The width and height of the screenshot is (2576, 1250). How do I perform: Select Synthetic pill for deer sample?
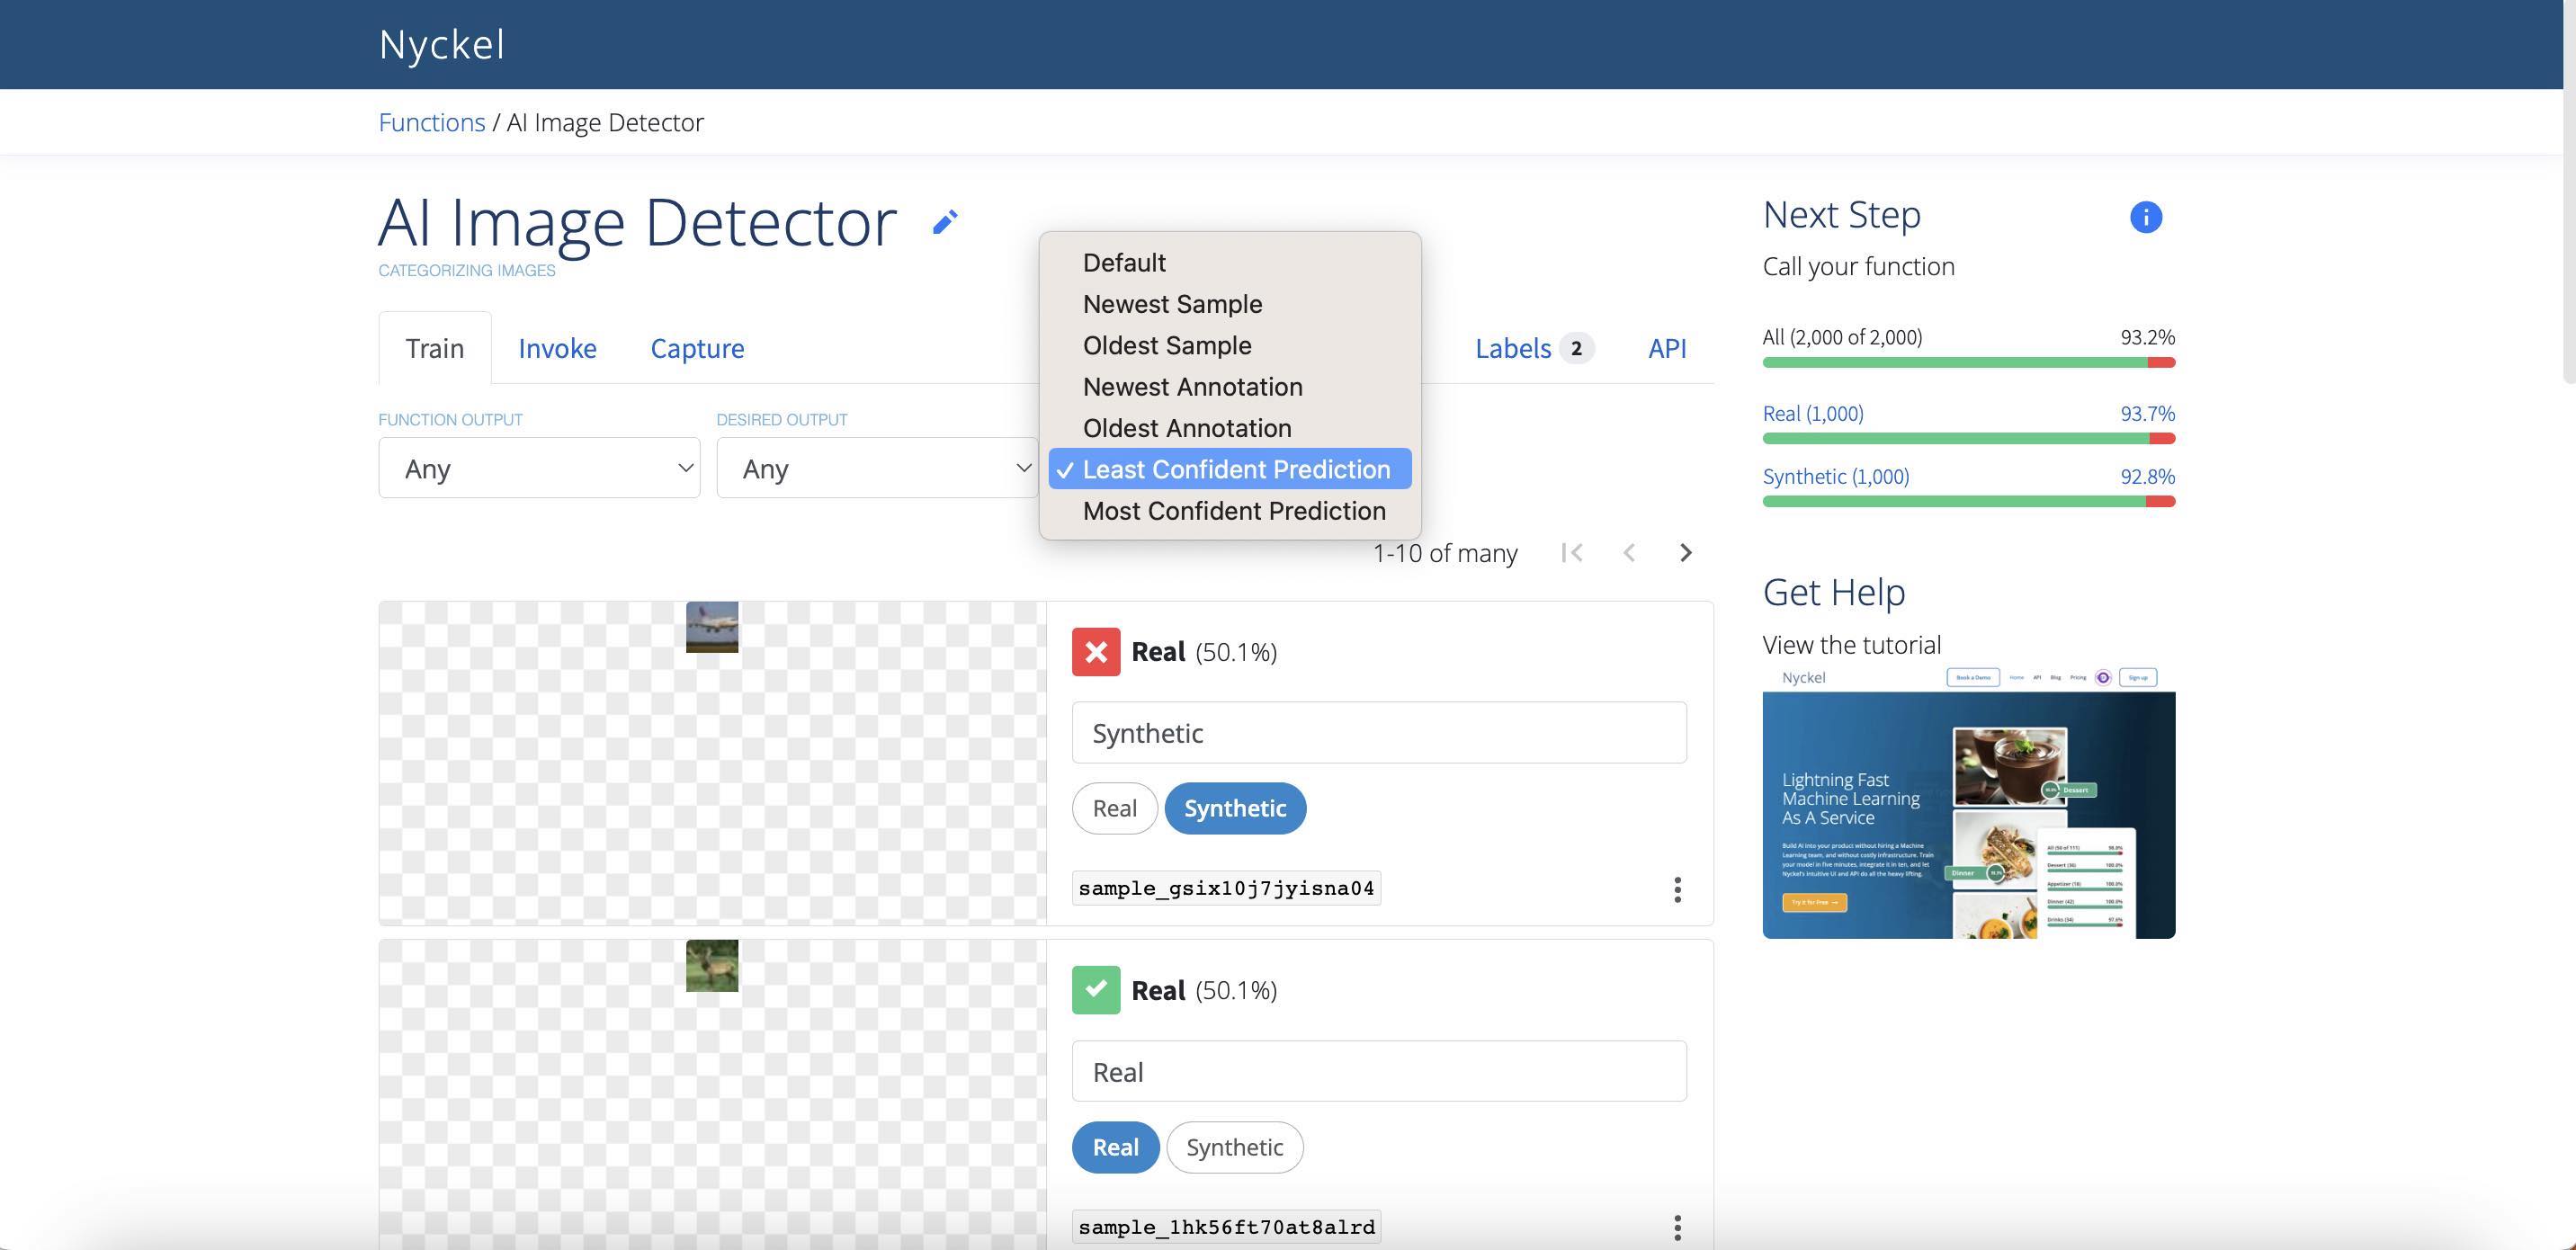pos(1235,1147)
